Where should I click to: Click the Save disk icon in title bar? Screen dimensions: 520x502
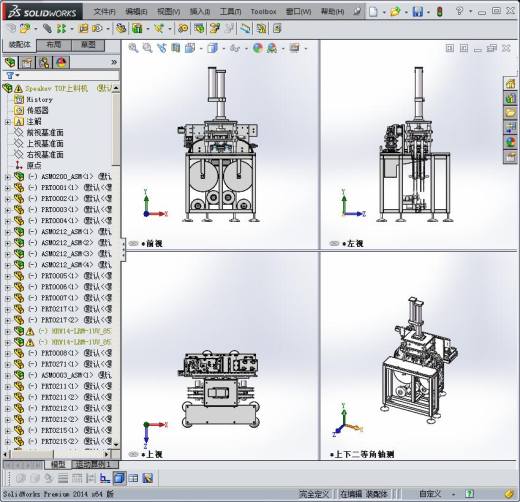pyautogui.click(x=417, y=12)
